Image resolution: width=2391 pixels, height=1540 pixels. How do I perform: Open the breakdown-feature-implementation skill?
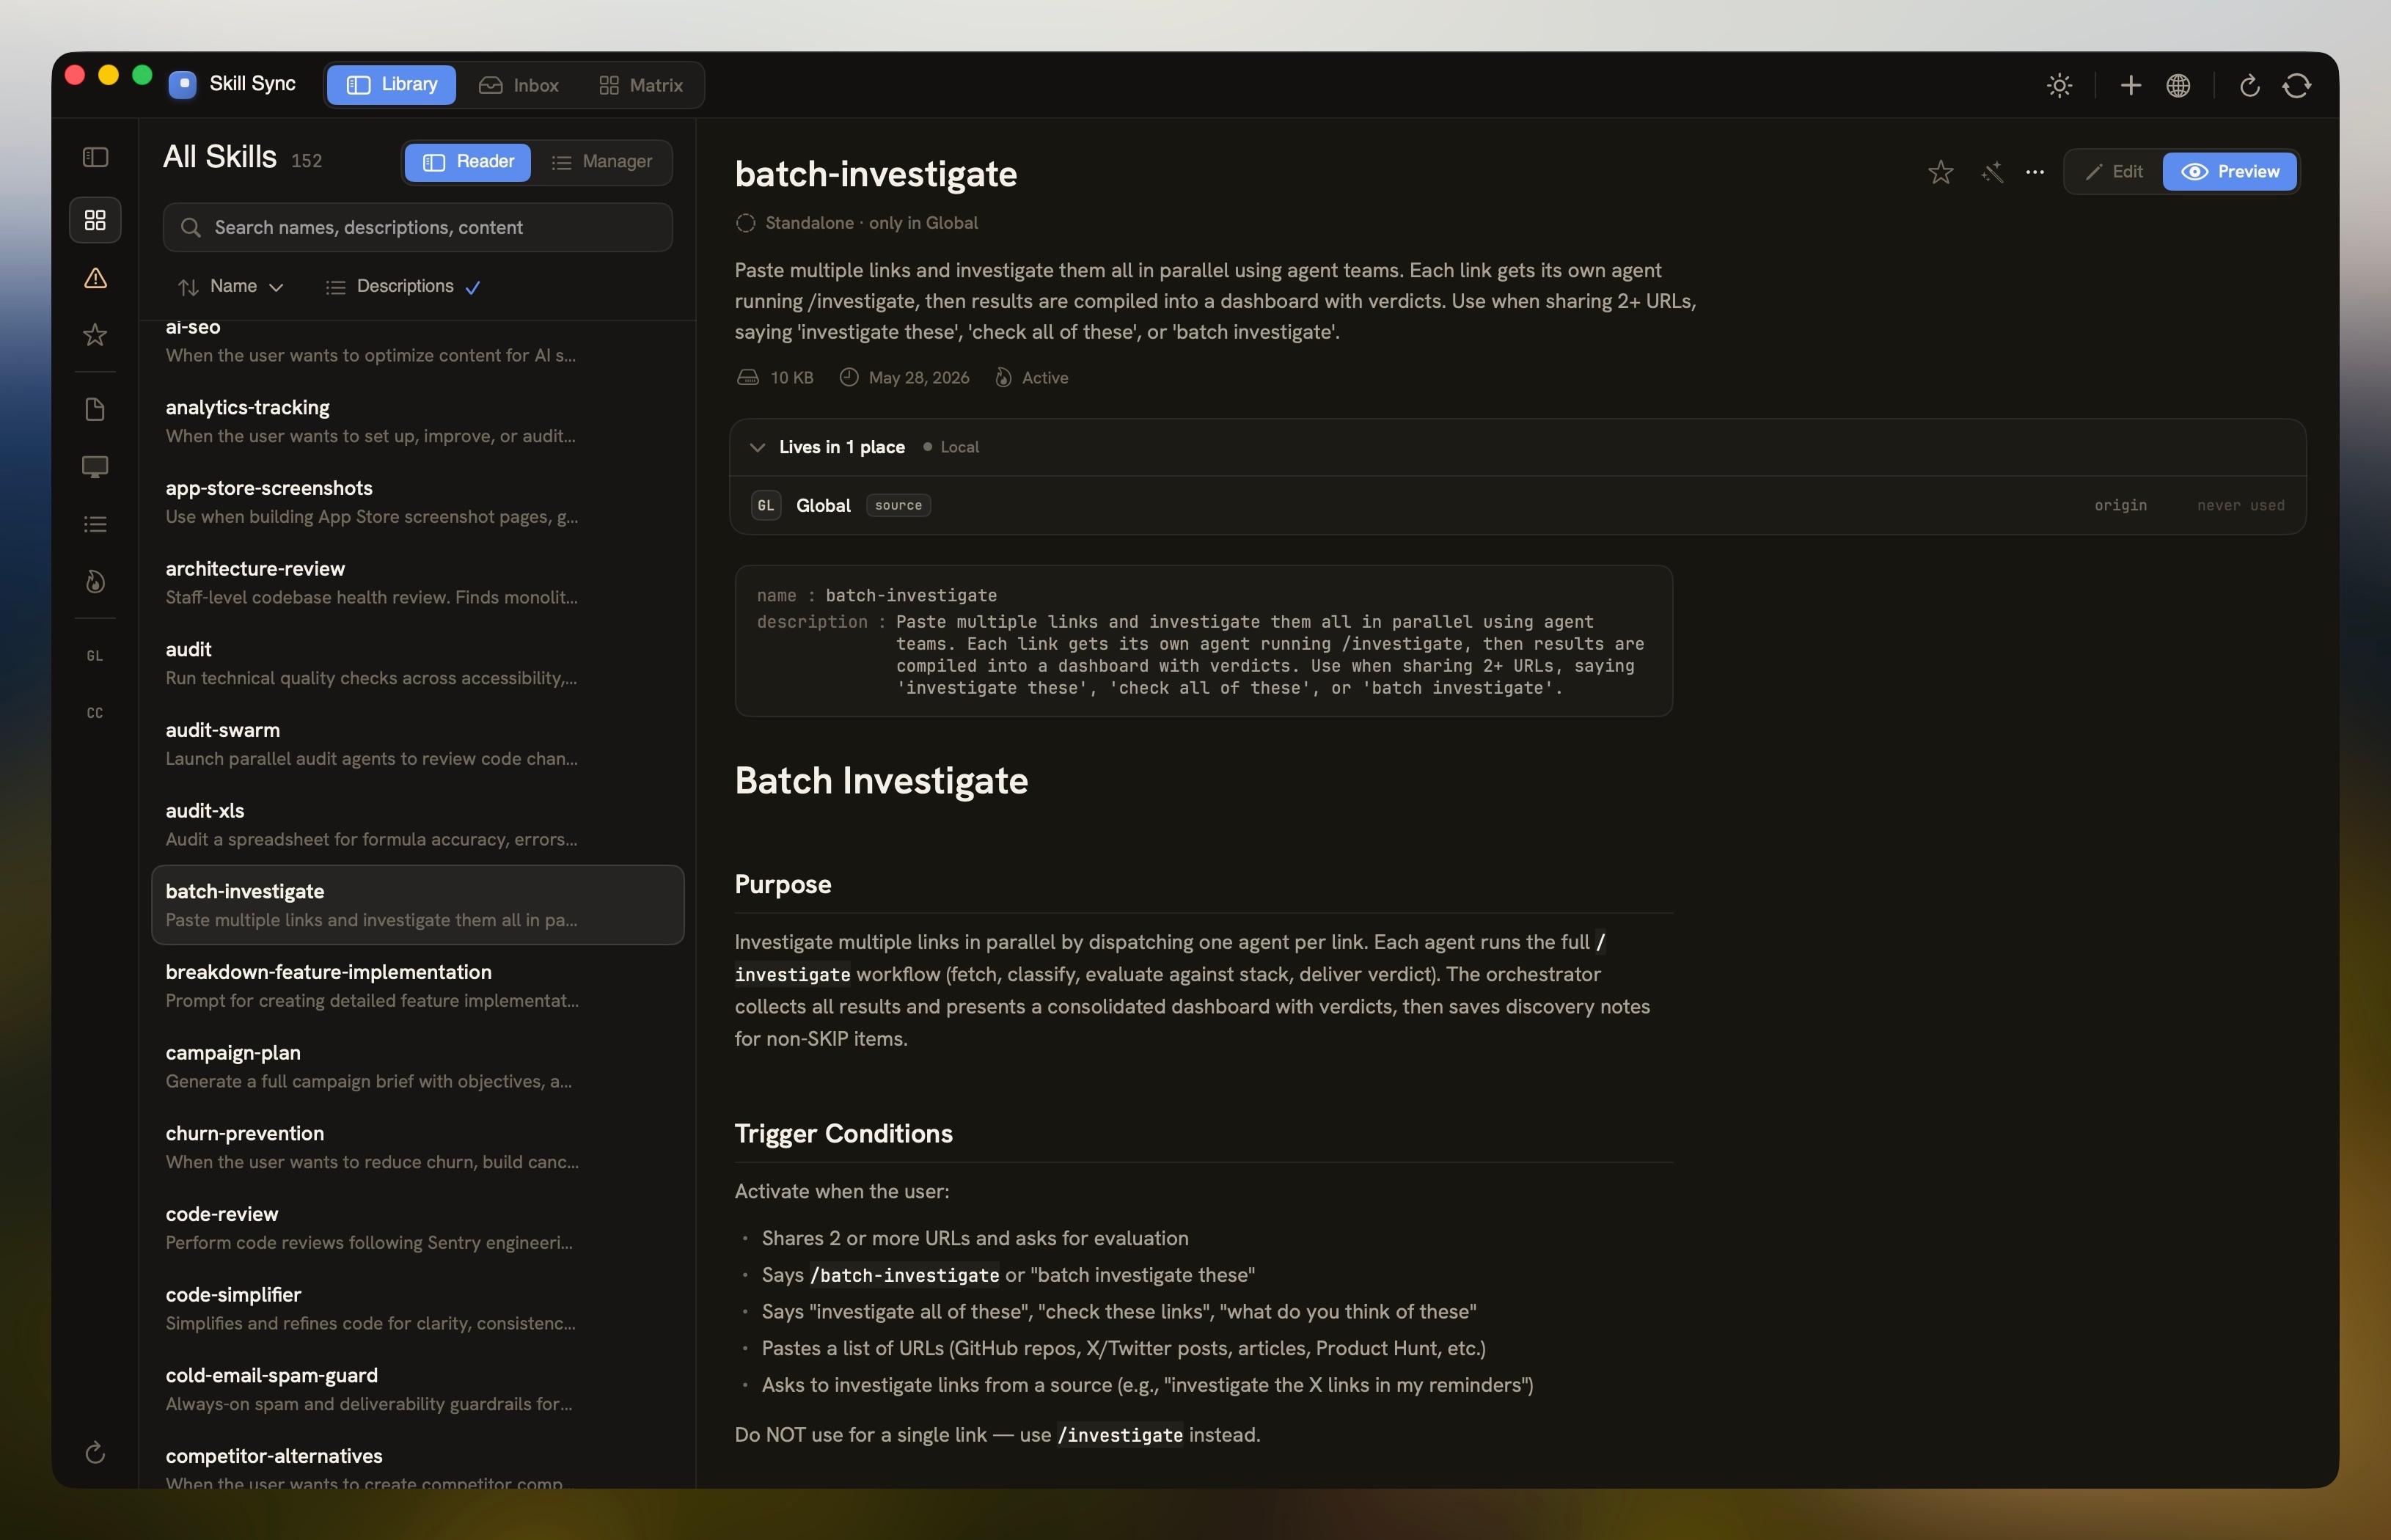click(418, 986)
